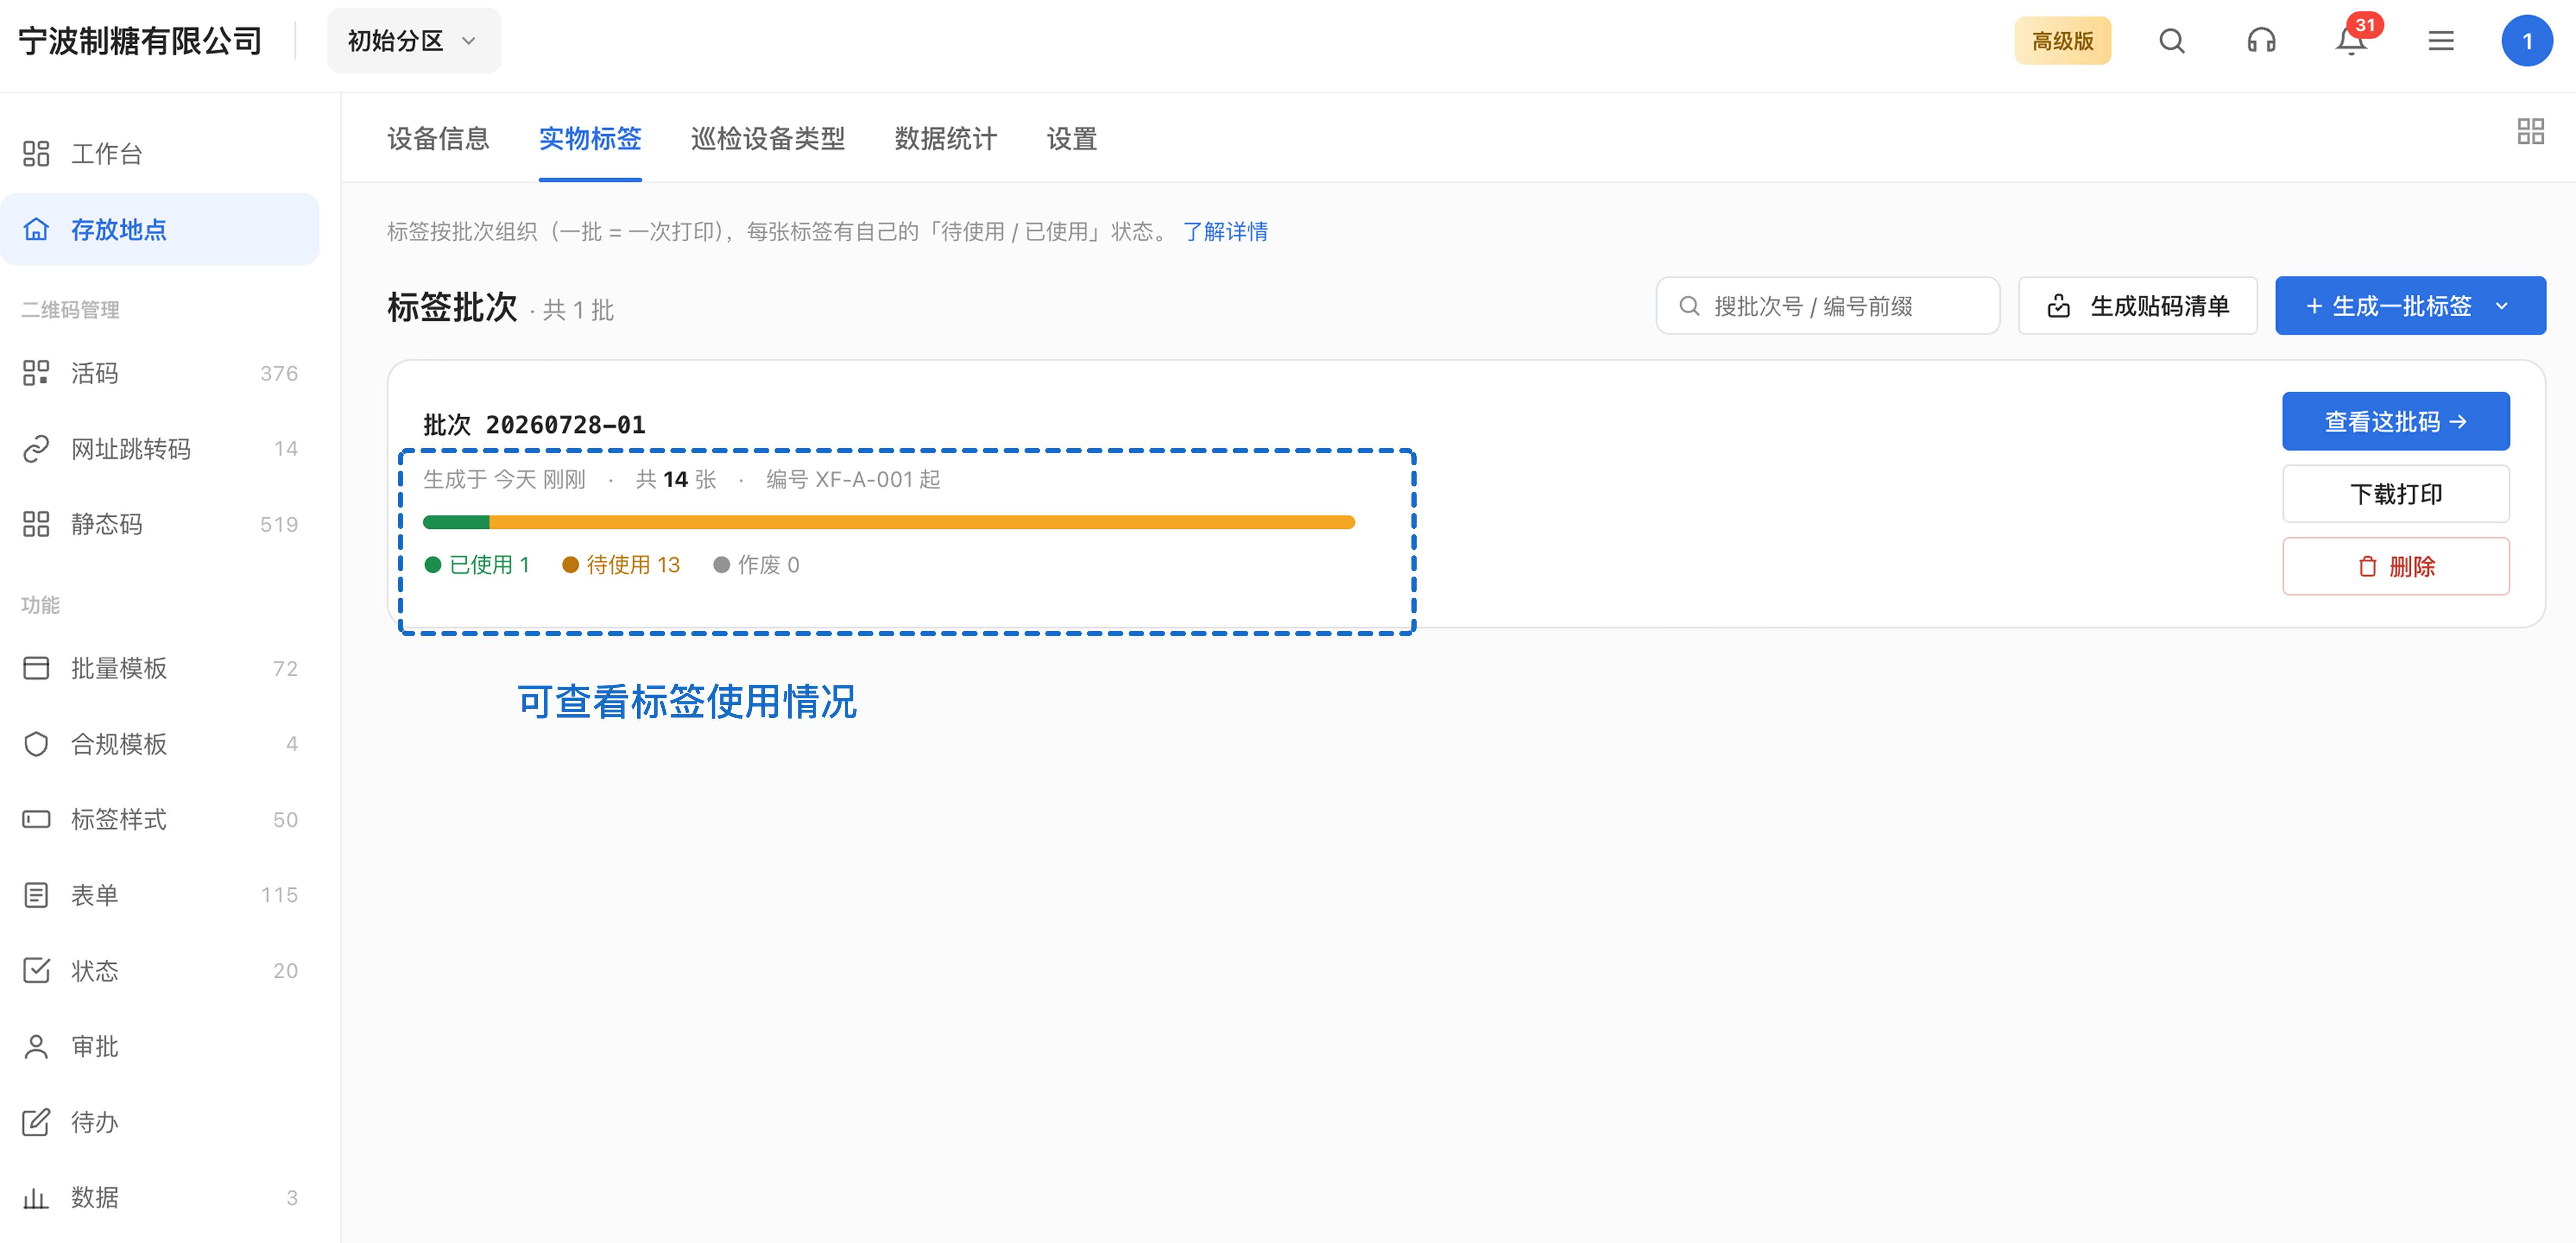Click the 合规模板 shield icon
2576x1243 pixels.
(36, 744)
